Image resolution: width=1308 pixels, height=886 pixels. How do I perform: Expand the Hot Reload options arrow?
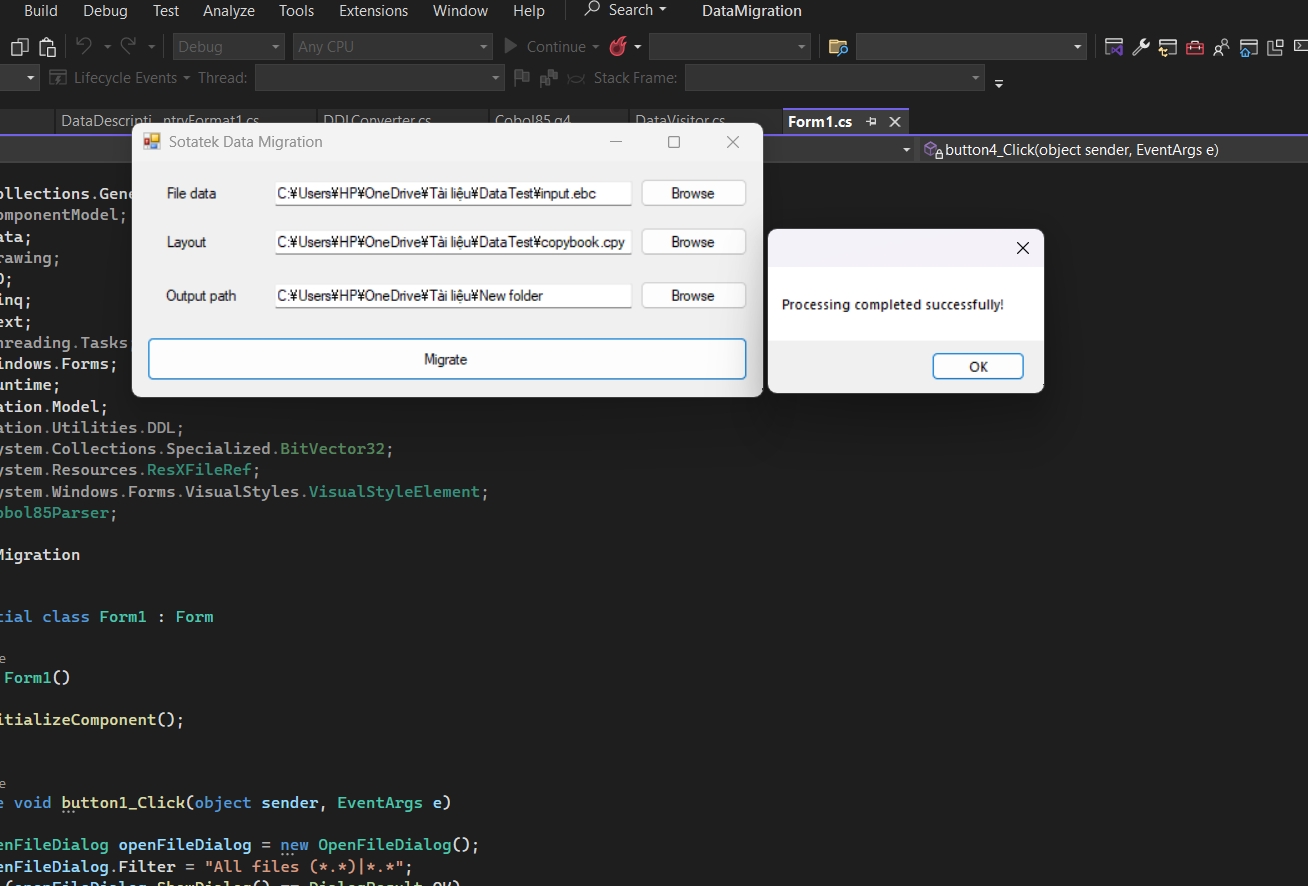click(x=638, y=47)
